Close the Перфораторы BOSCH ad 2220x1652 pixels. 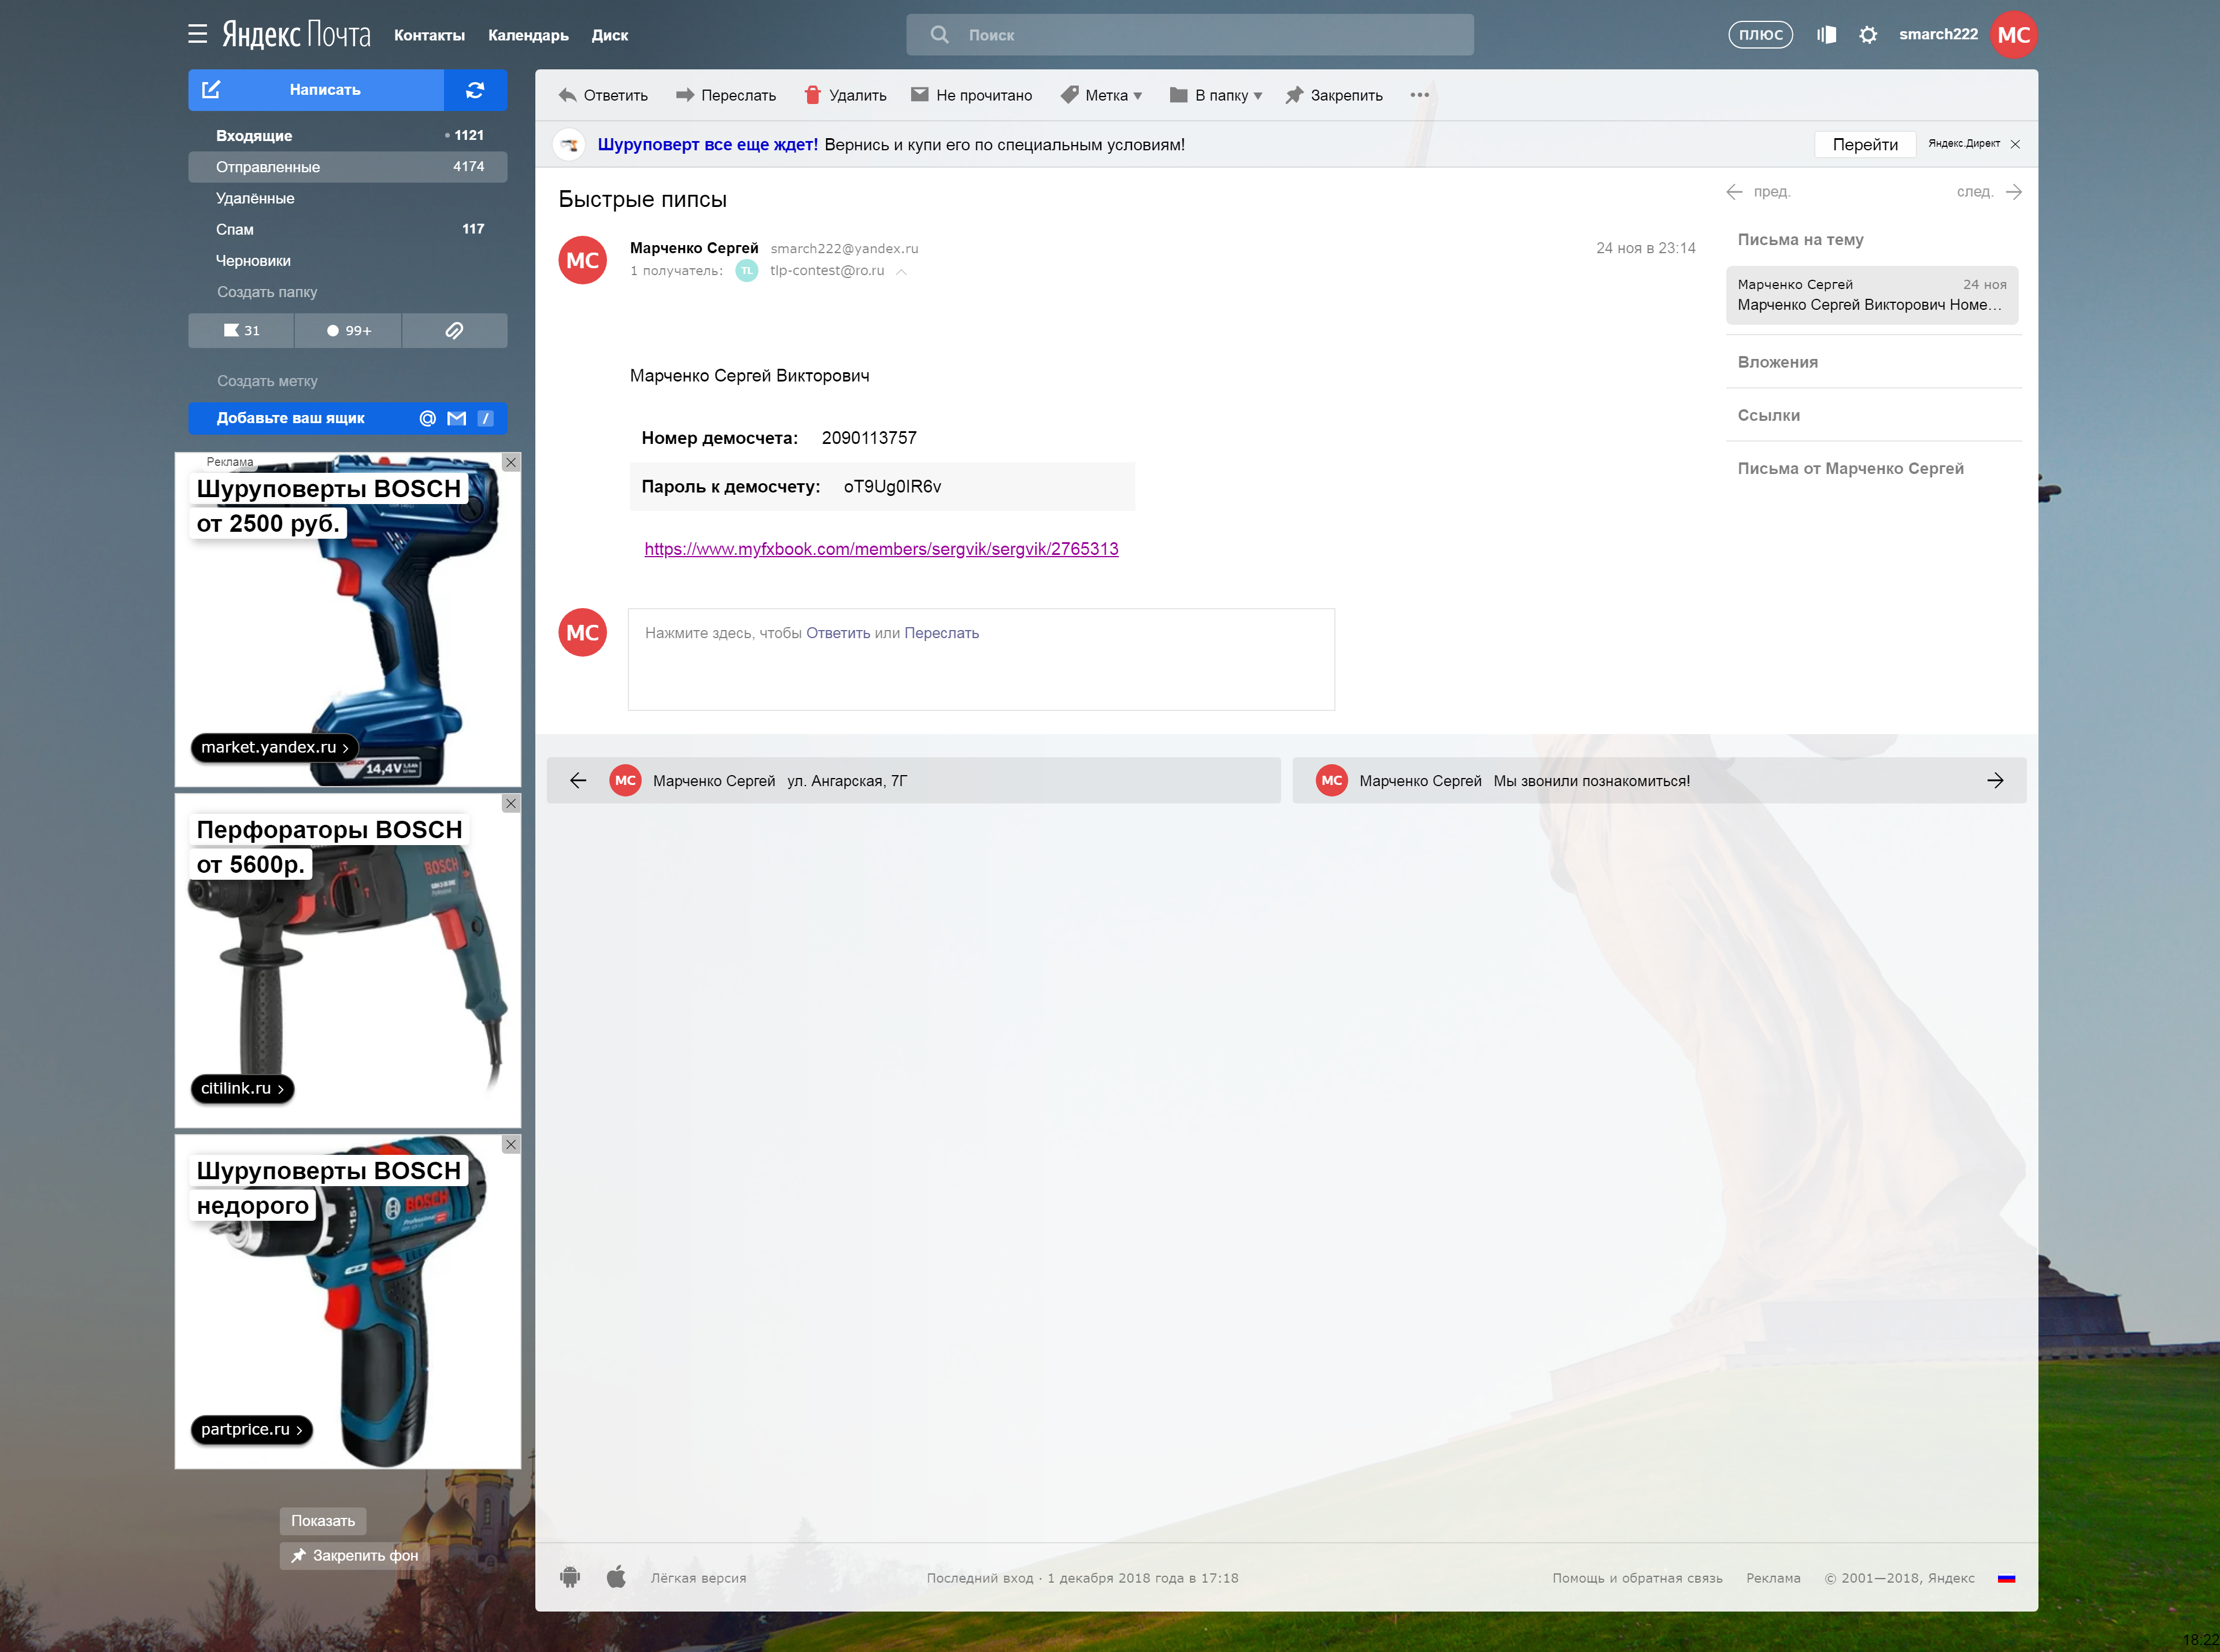pos(511,803)
